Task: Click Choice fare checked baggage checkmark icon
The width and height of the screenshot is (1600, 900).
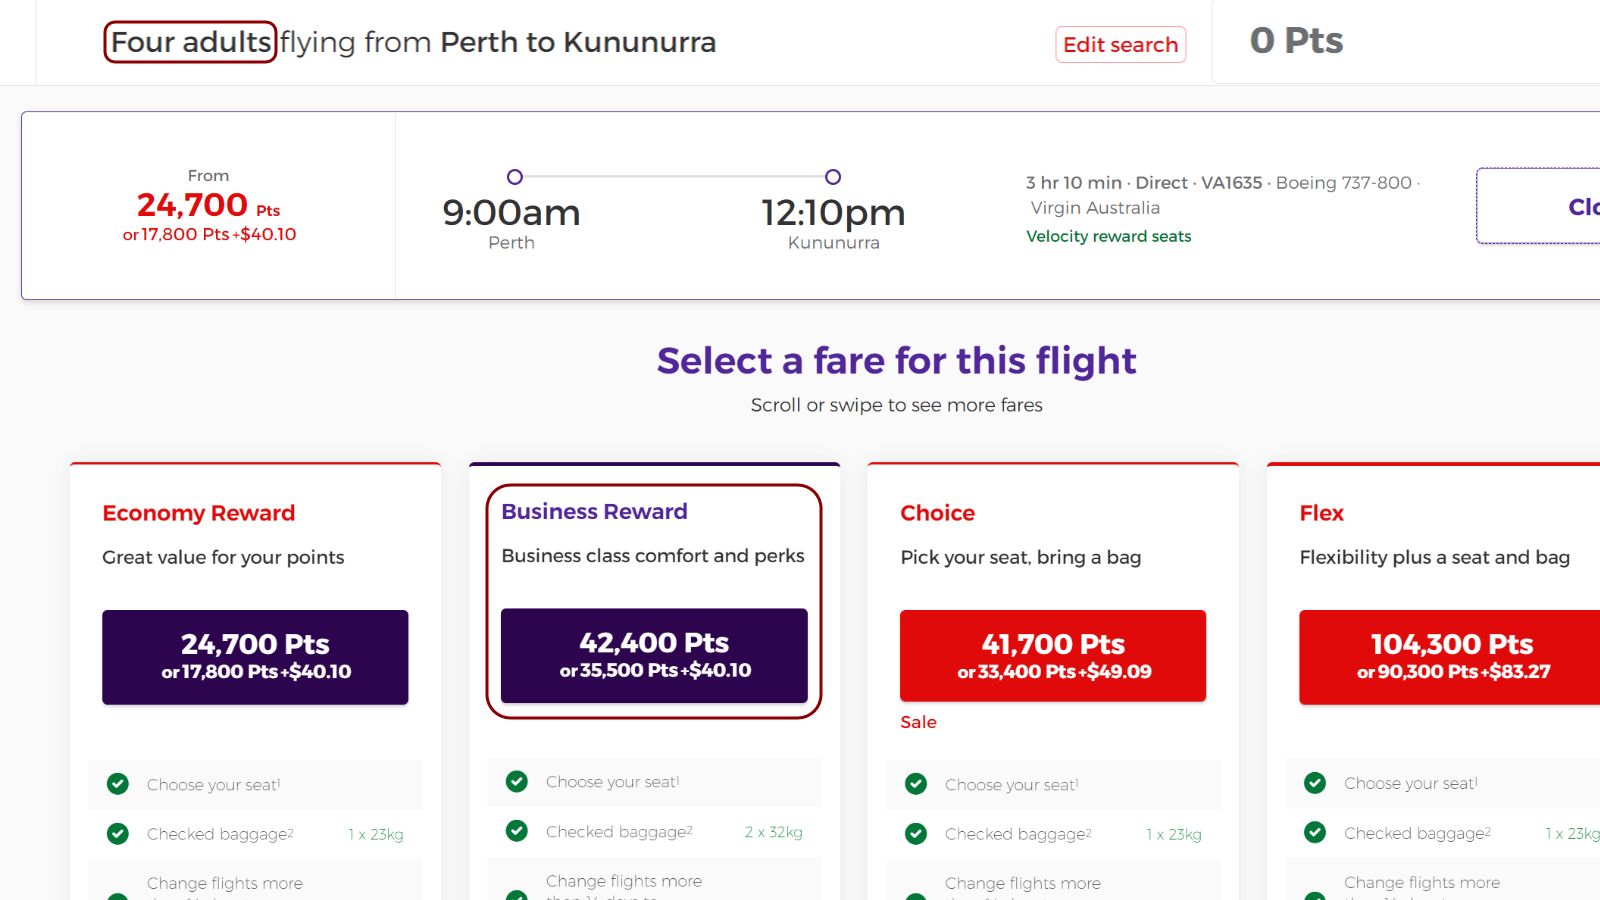Action: pyautogui.click(x=916, y=833)
